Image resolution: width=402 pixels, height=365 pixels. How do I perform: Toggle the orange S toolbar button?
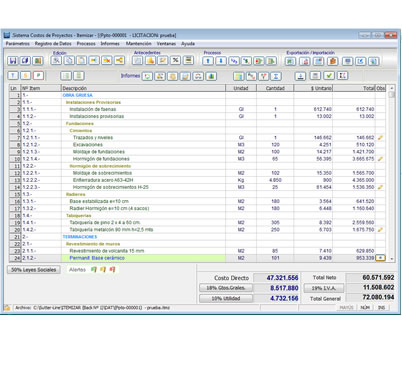(x=25, y=76)
